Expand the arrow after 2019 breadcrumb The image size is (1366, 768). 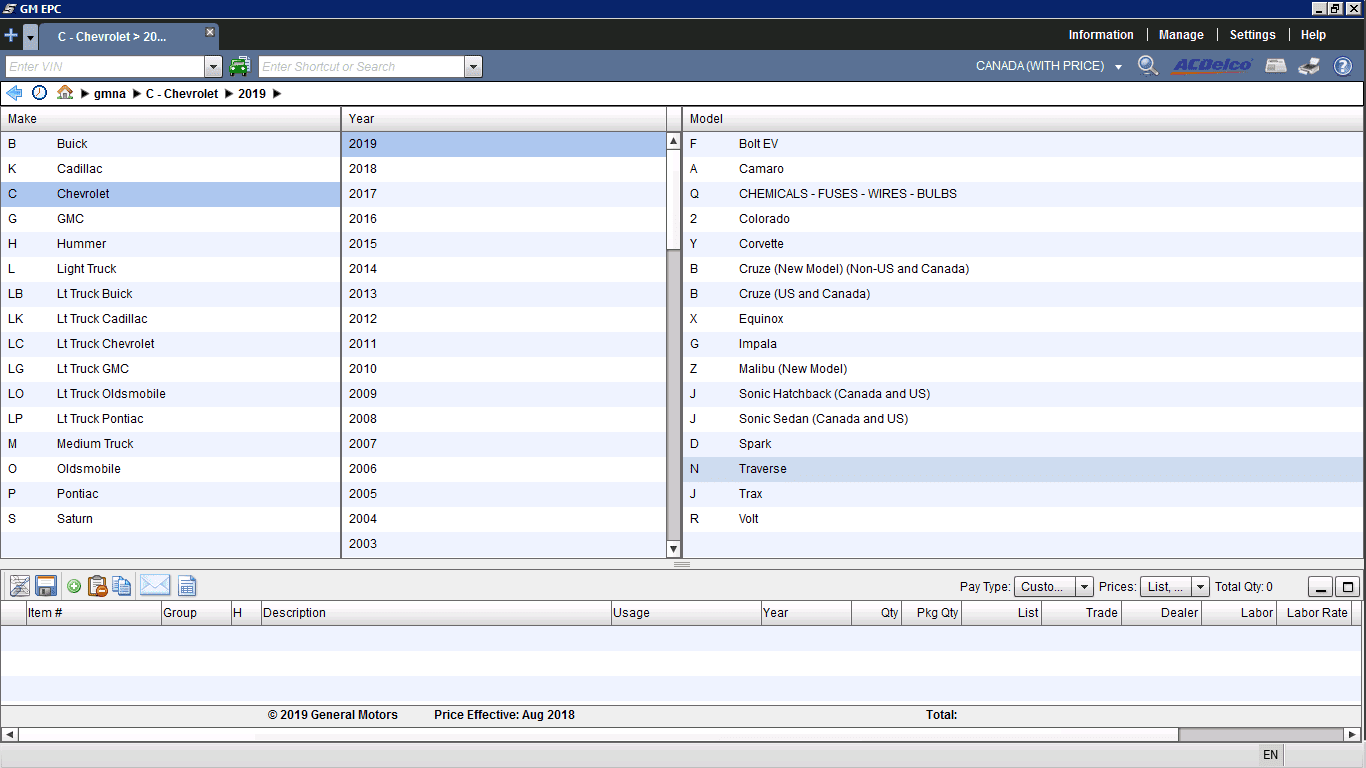277,94
